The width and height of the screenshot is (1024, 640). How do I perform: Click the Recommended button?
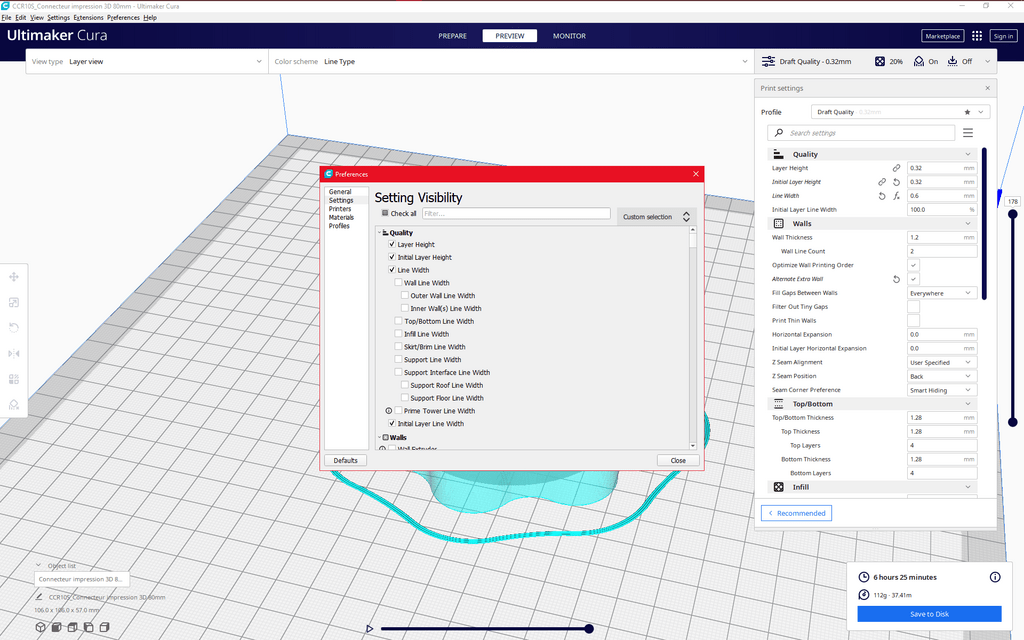[796, 513]
